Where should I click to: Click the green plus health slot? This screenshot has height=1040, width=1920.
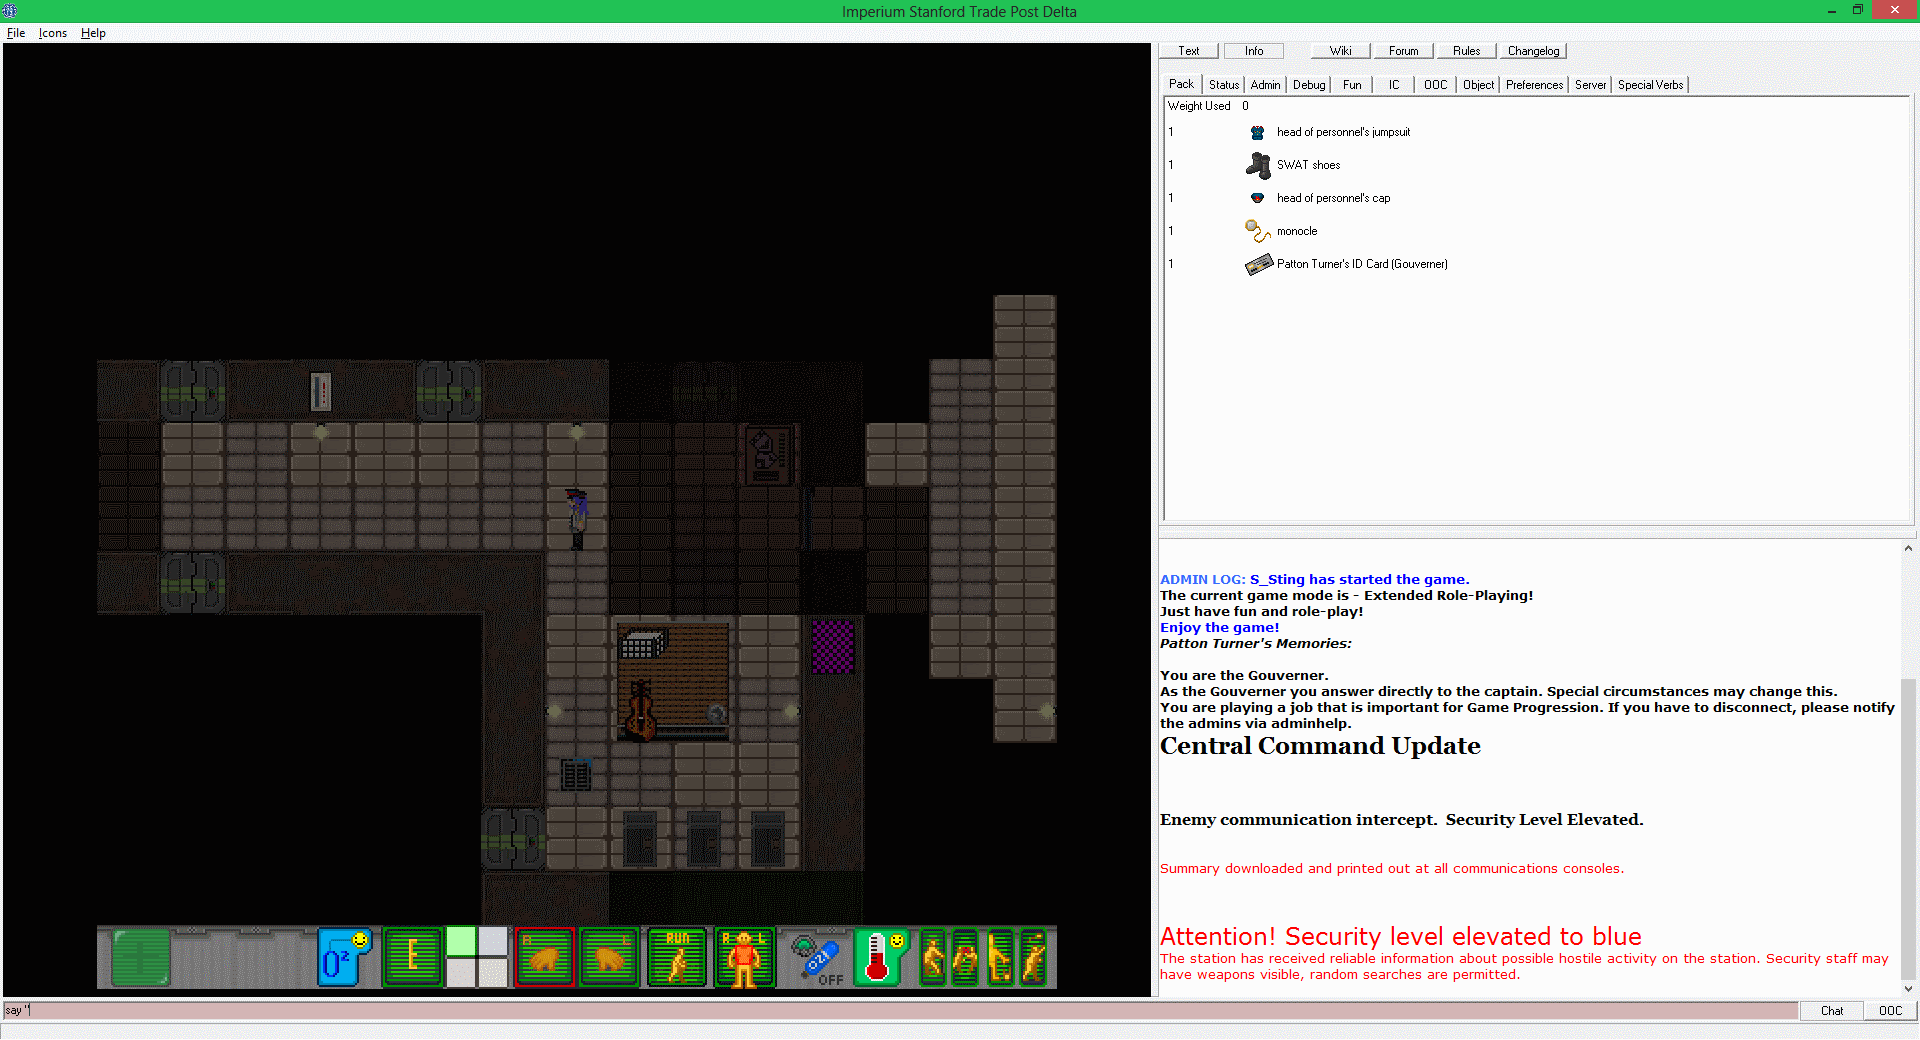click(x=141, y=957)
